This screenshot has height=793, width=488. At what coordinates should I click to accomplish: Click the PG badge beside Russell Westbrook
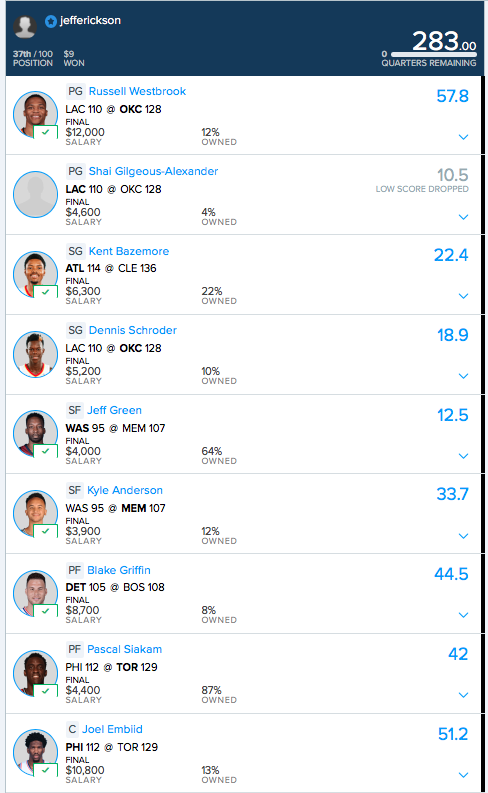pos(75,91)
